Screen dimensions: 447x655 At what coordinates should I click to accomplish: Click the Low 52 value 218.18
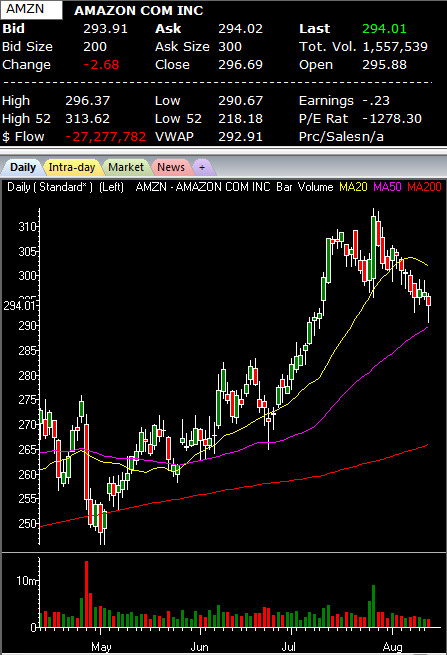(x=240, y=119)
